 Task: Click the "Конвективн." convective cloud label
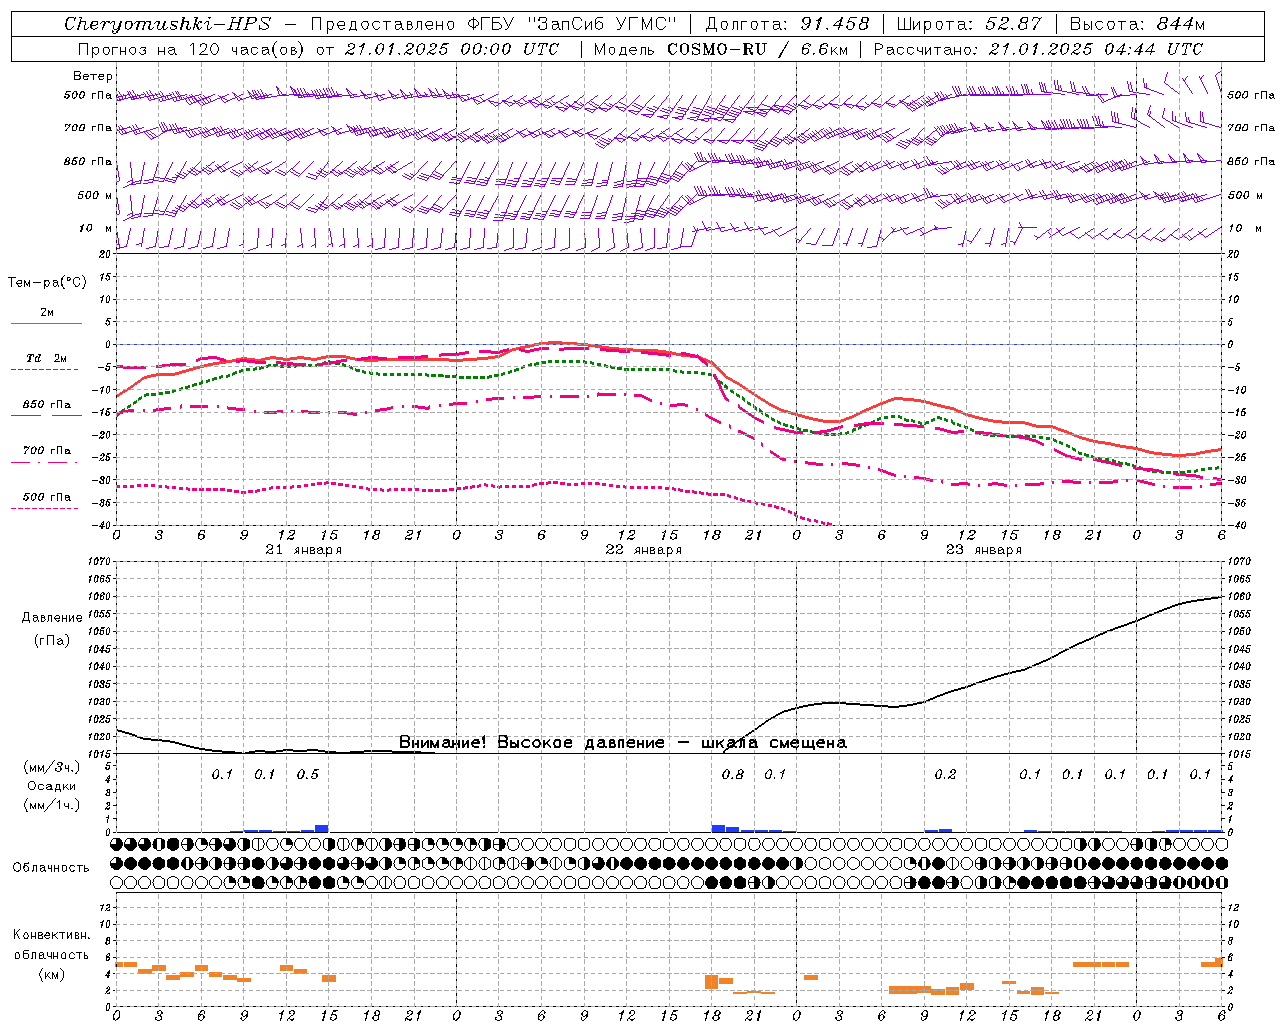tap(51, 935)
